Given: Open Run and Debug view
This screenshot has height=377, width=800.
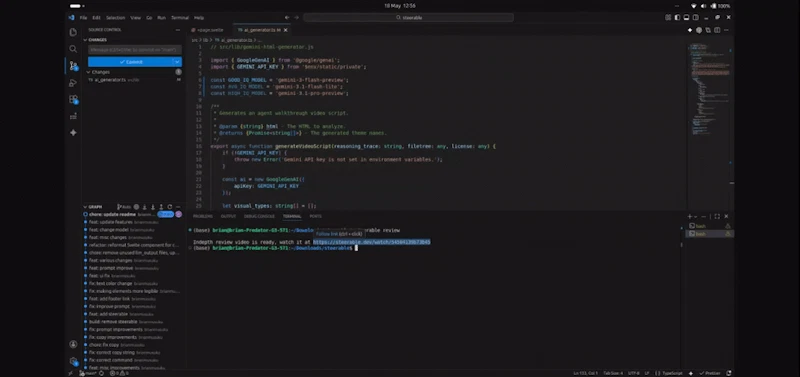Looking at the screenshot, I should point(73,83).
